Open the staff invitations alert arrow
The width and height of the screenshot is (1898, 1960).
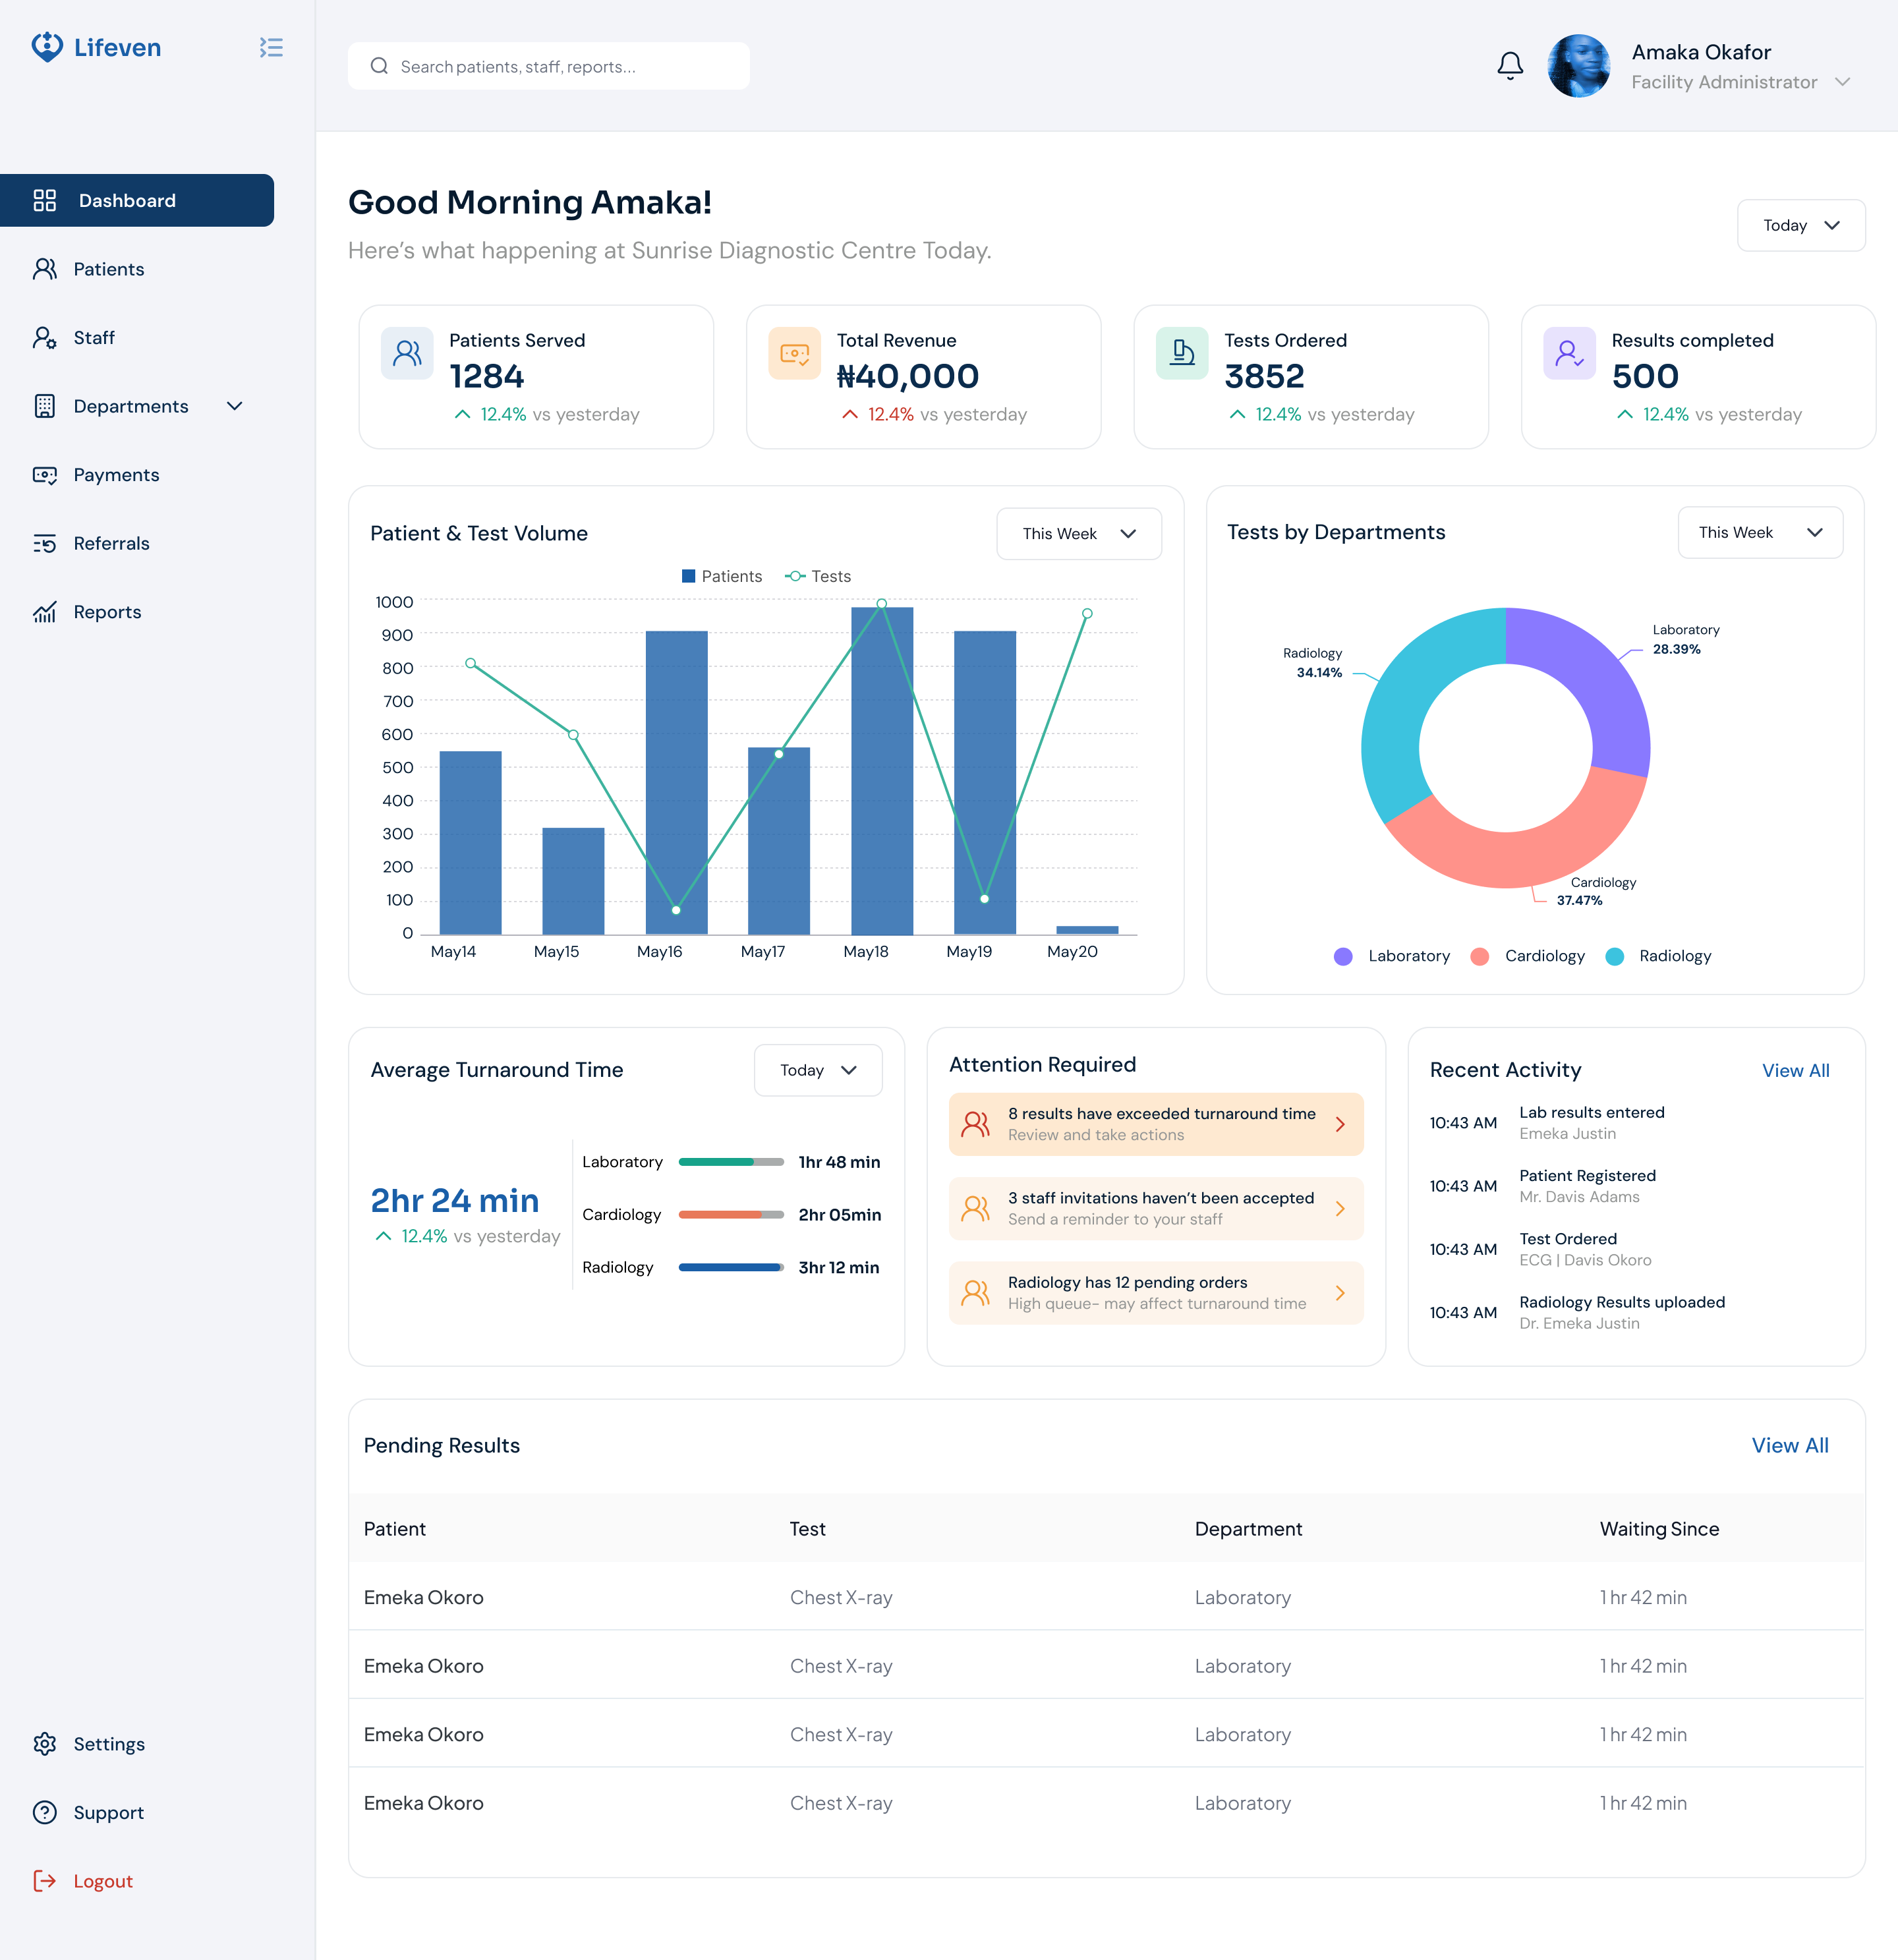point(1340,1209)
